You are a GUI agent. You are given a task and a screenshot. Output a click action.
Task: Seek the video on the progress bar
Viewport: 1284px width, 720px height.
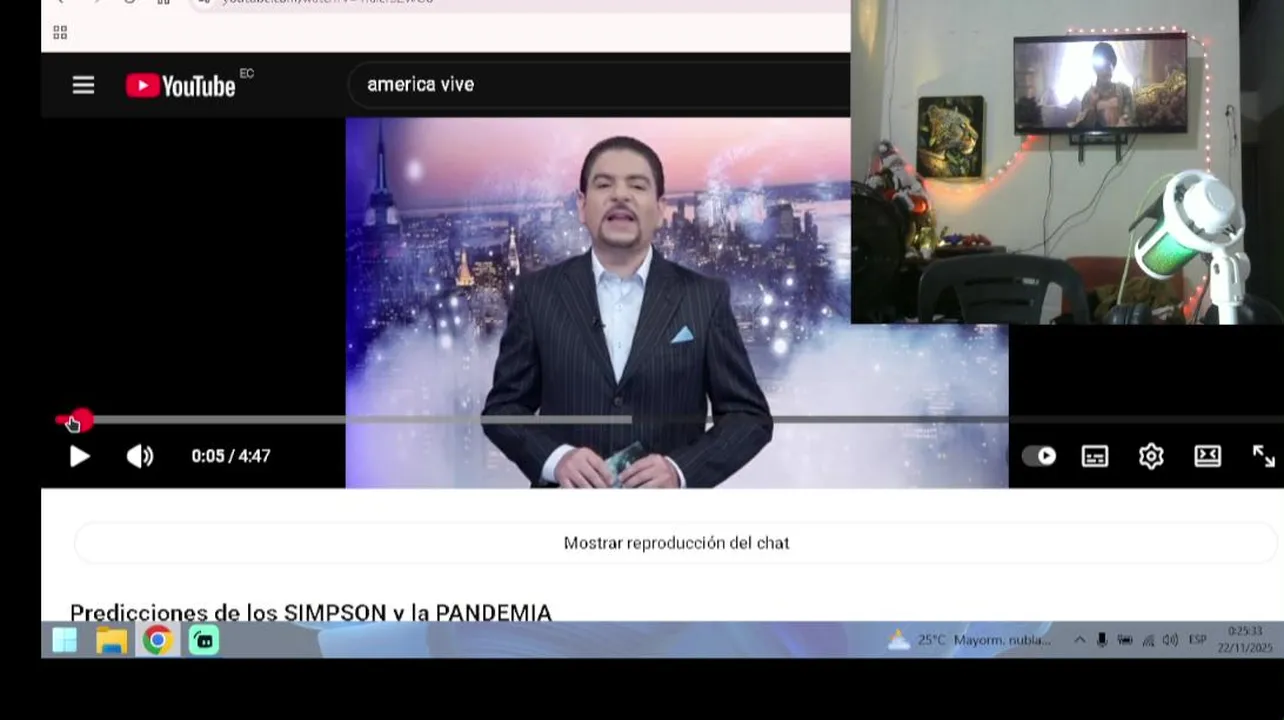(x=670, y=420)
